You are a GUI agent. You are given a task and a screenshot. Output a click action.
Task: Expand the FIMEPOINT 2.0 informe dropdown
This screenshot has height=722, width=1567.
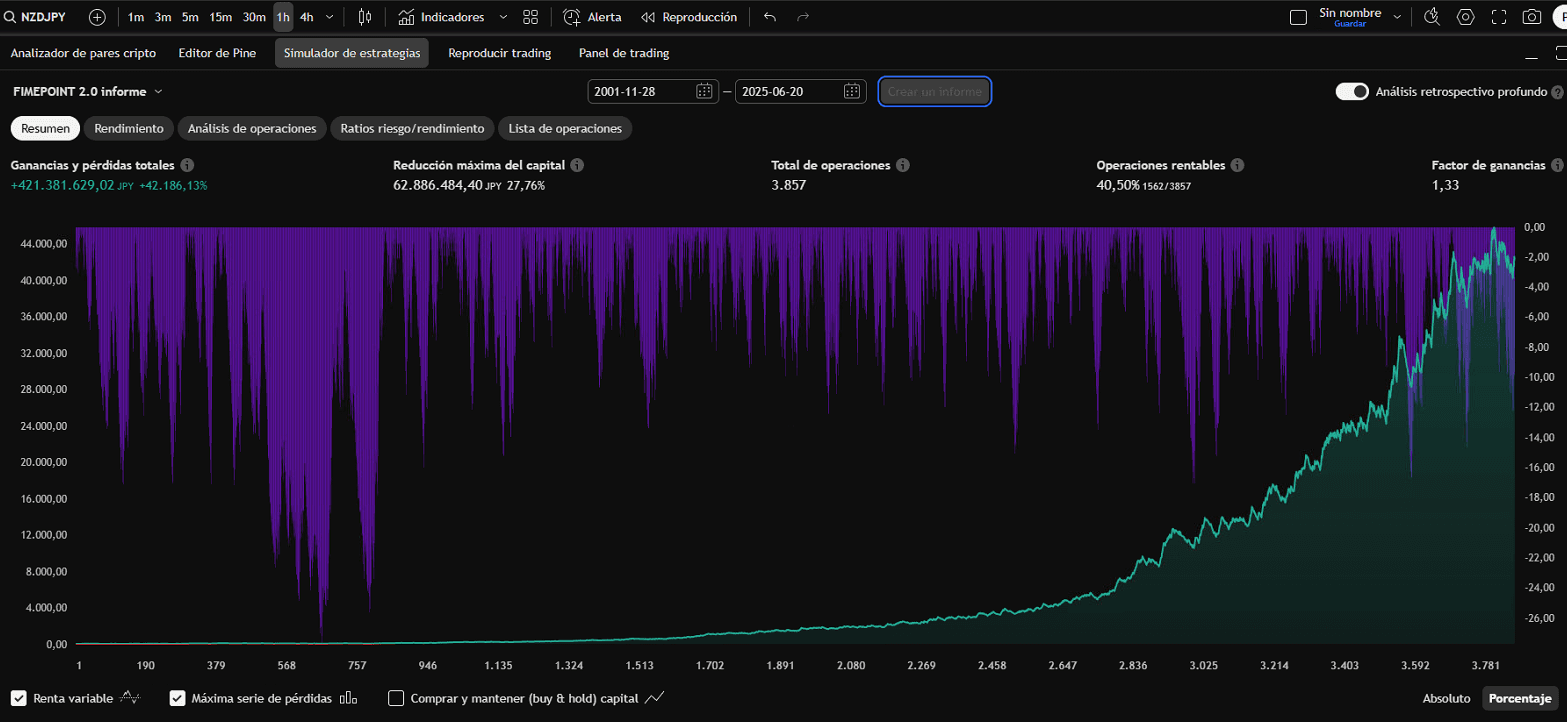[88, 91]
